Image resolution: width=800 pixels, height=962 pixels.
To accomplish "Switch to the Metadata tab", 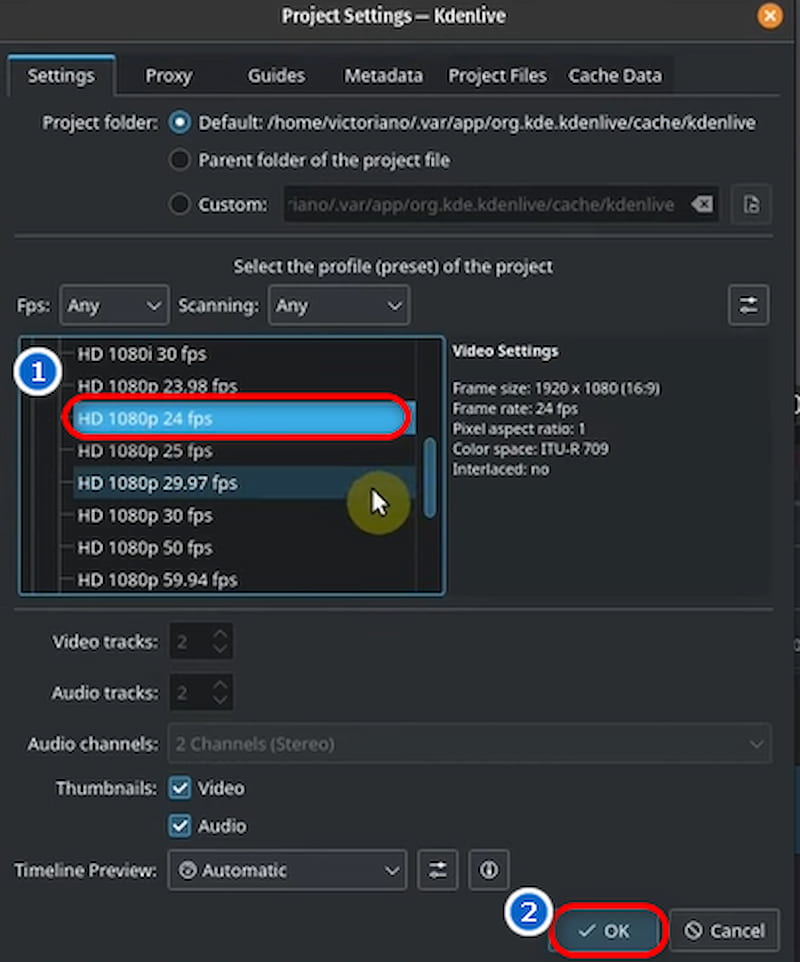I will tap(383, 75).
